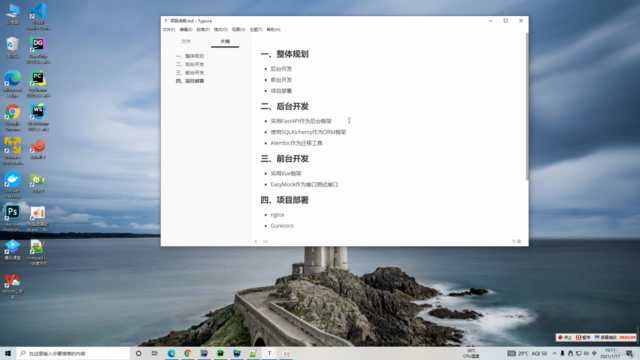Open the DataGrip desktop shortcut
The image size is (640, 360).
click(x=38, y=51)
